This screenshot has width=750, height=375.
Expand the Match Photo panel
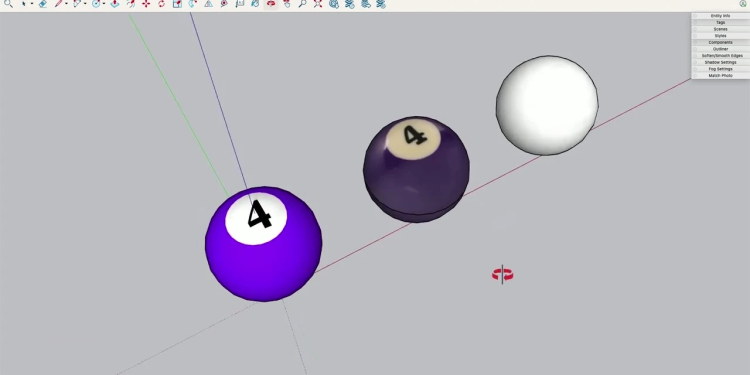point(720,76)
